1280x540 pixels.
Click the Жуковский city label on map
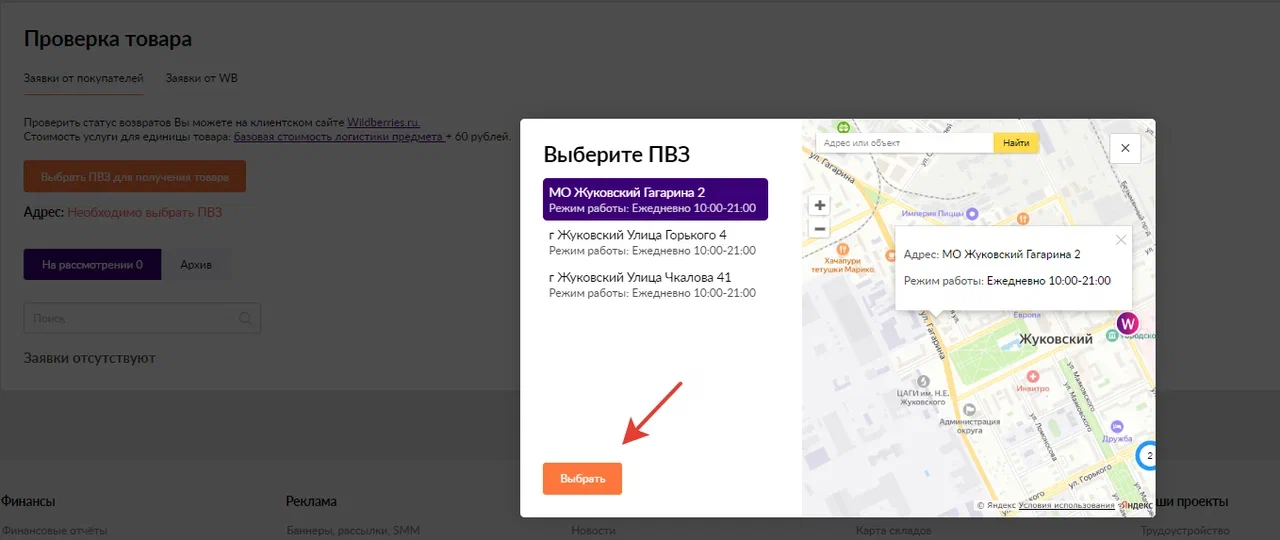[1055, 340]
